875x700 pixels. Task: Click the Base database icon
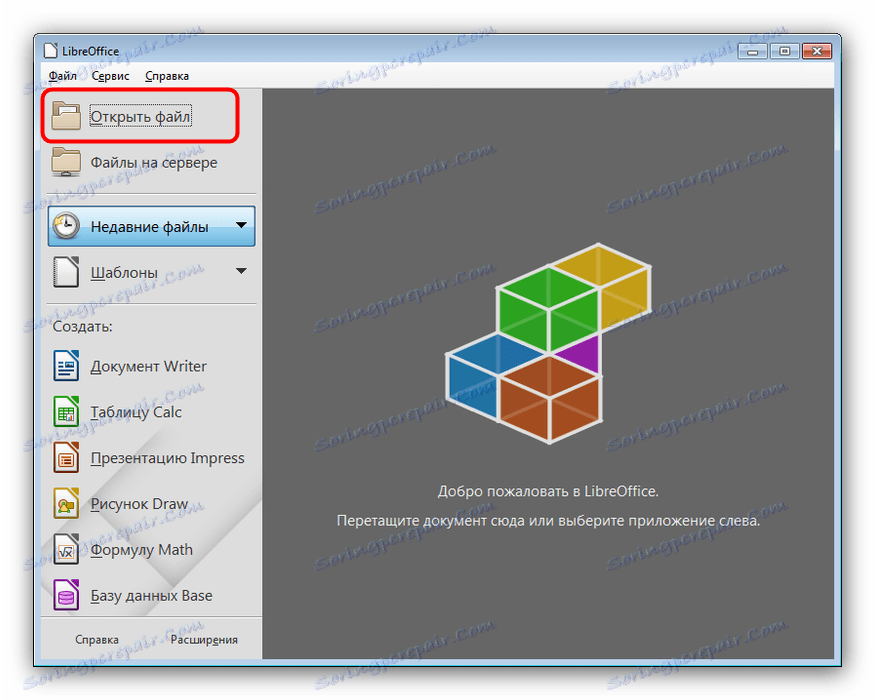click(x=66, y=595)
